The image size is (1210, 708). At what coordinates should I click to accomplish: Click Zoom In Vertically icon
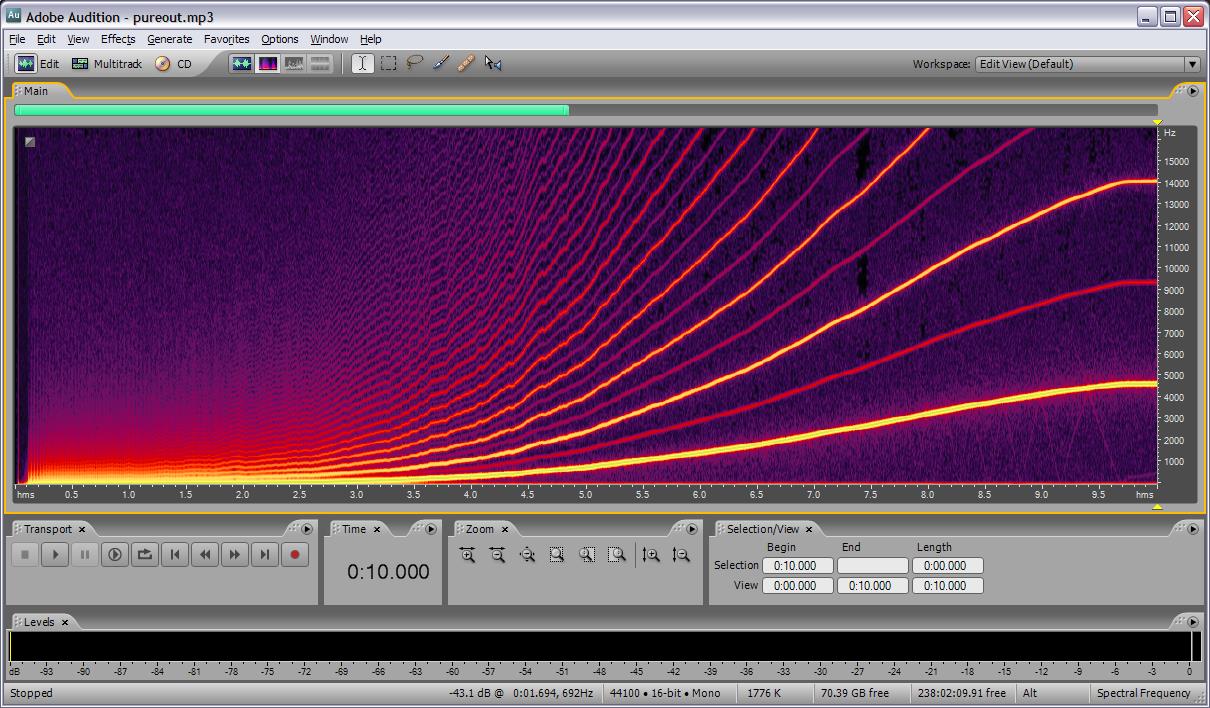pos(651,555)
